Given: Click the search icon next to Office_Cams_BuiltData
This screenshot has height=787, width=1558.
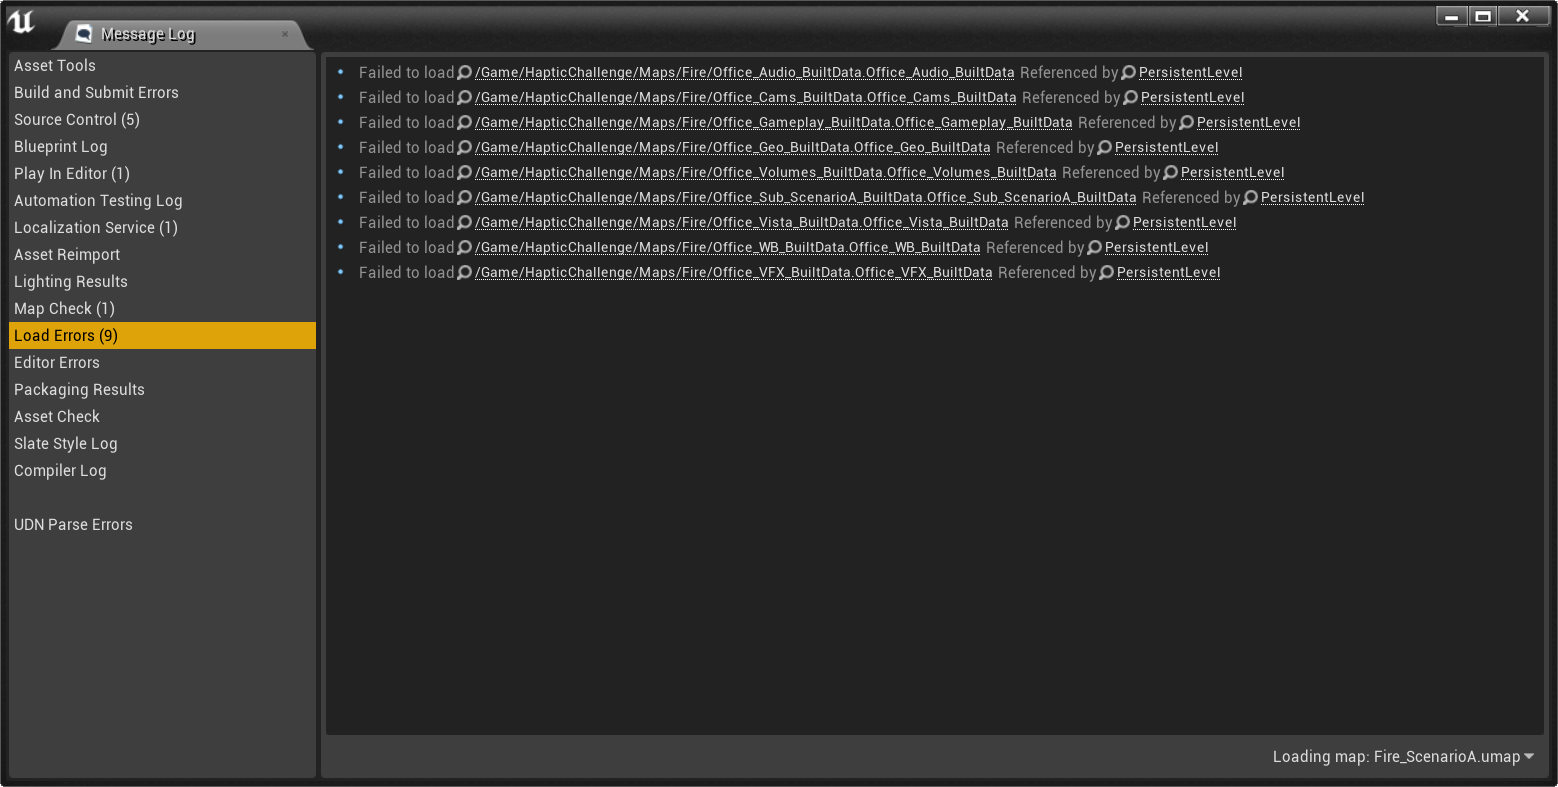Looking at the screenshot, I should tap(462, 97).
